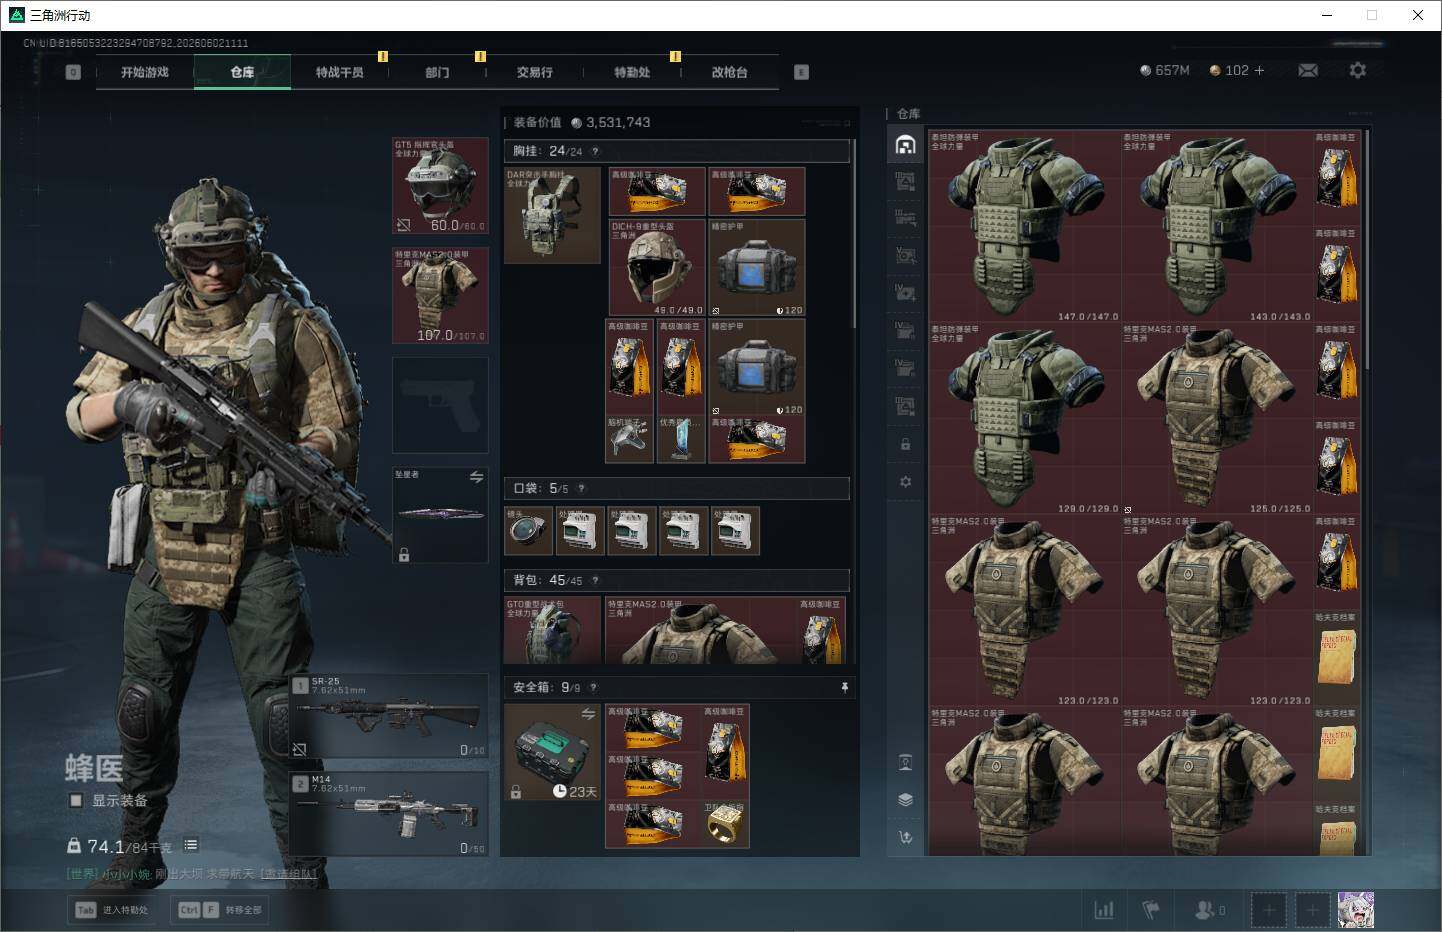Select the GTO backpack thumbnail
The height and width of the screenshot is (932, 1442).
pyautogui.click(x=552, y=630)
